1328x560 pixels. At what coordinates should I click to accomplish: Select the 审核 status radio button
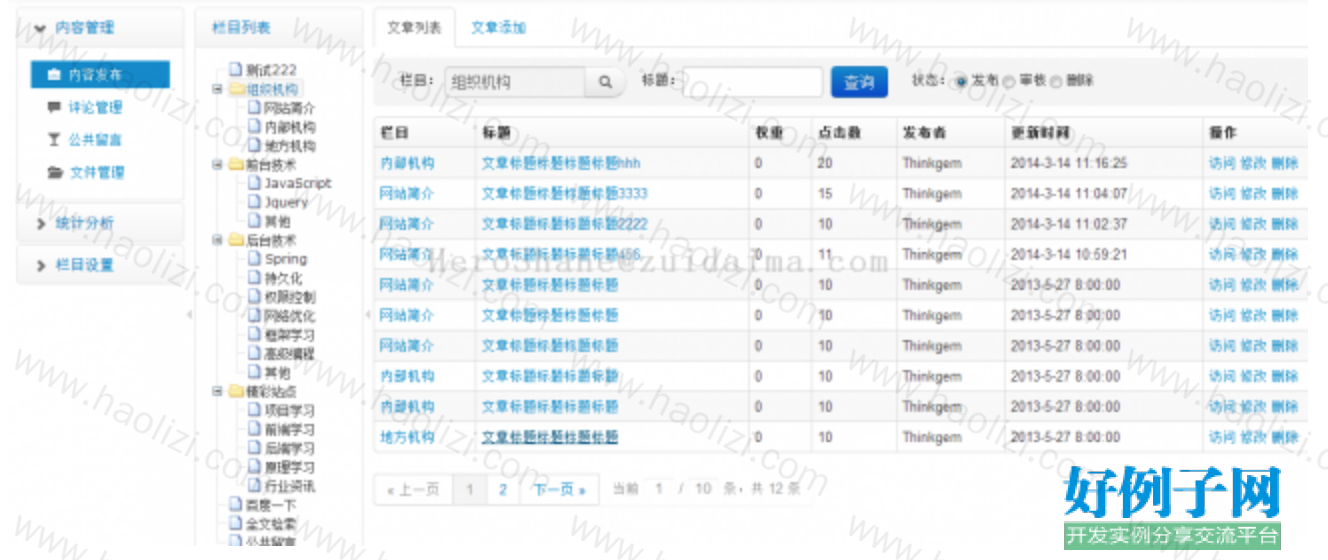pyautogui.click(x=1009, y=82)
